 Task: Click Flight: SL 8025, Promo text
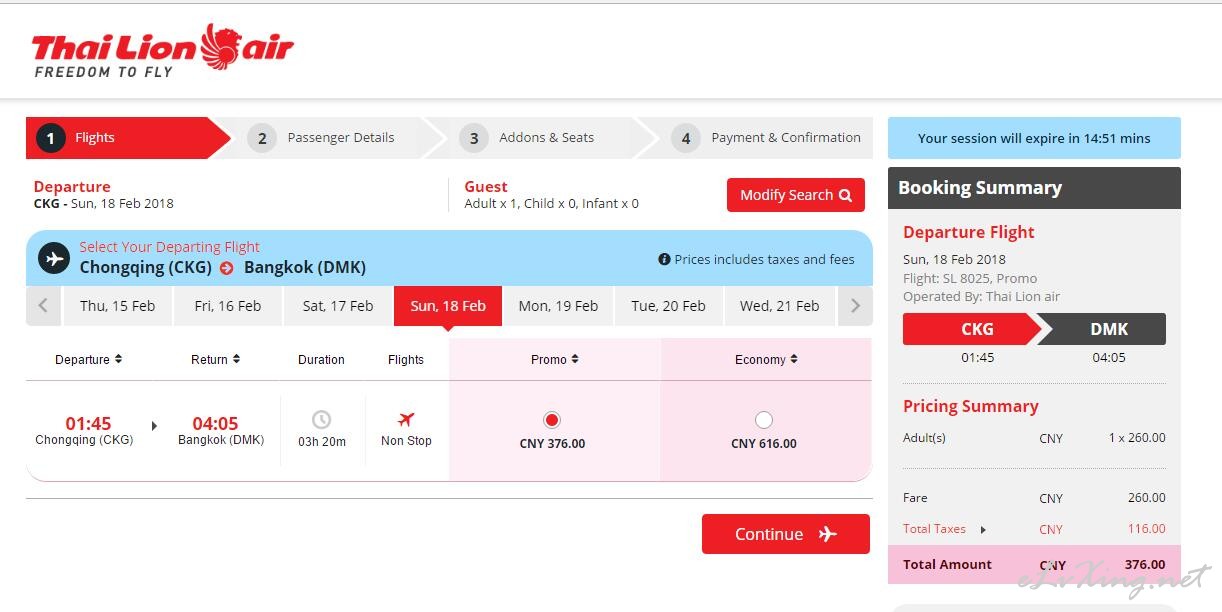(x=970, y=278)
